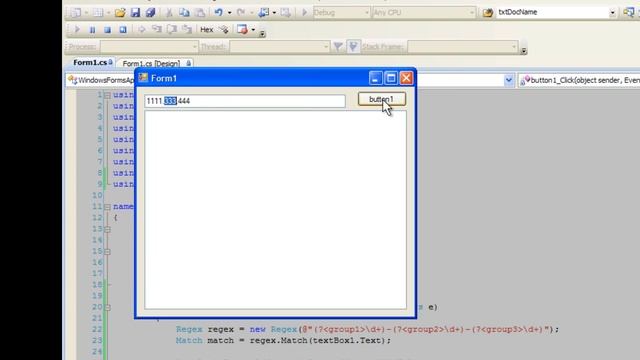Open the class selector dropdown arrow
Image resolution: width=640 pixels, height=360 pixels.
pos(509,80)
